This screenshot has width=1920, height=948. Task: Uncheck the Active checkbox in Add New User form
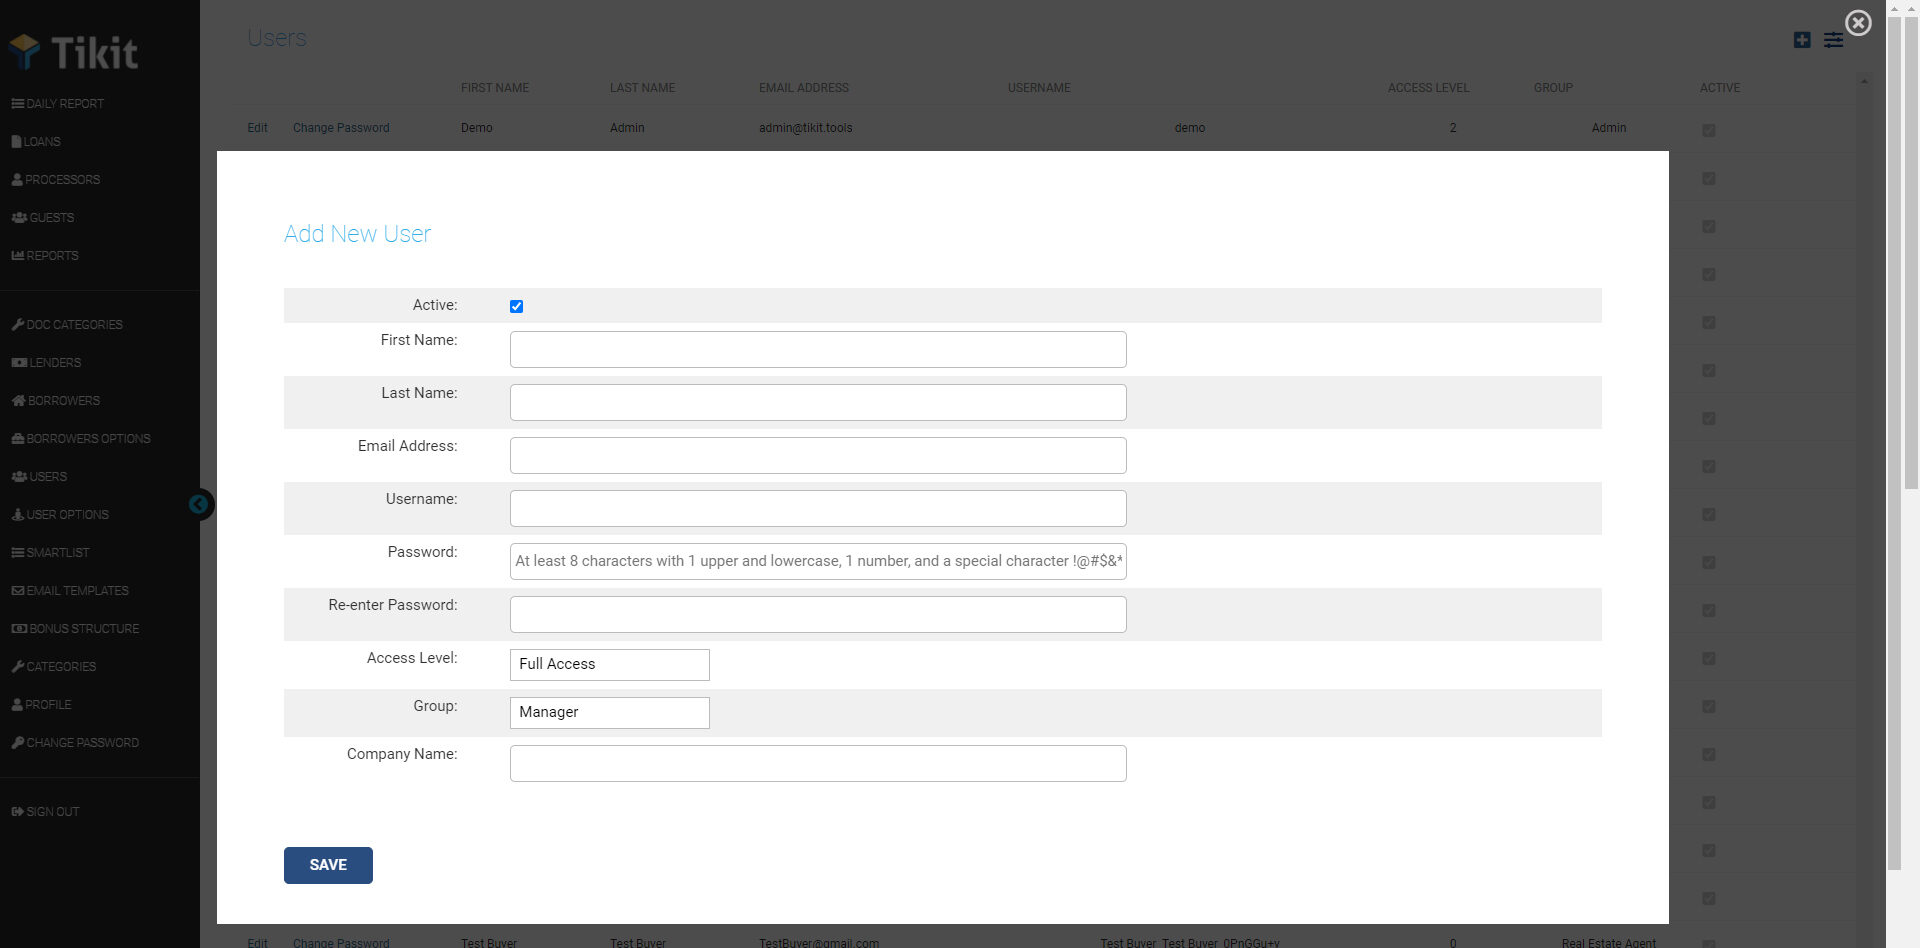516,306
